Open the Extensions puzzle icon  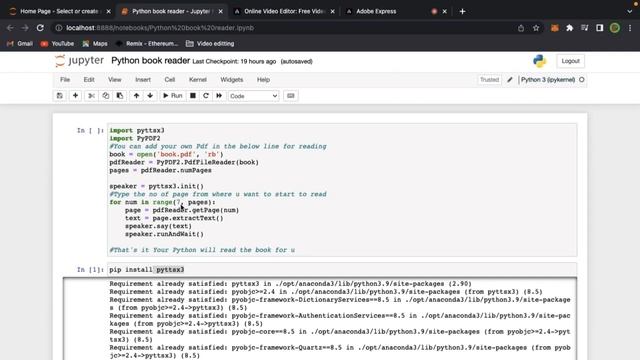(569, 28)
